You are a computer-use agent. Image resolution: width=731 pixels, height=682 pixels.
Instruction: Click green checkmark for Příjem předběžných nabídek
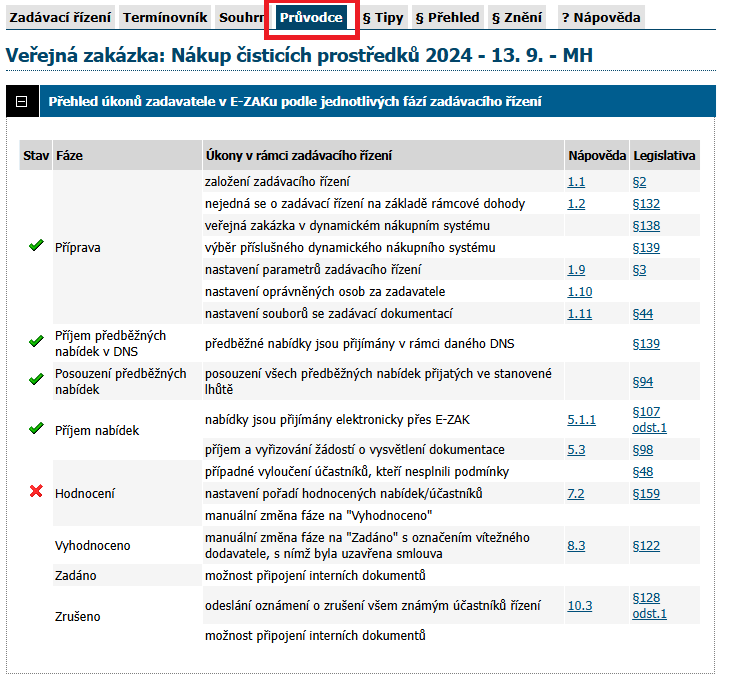click(x=36, y=342)
